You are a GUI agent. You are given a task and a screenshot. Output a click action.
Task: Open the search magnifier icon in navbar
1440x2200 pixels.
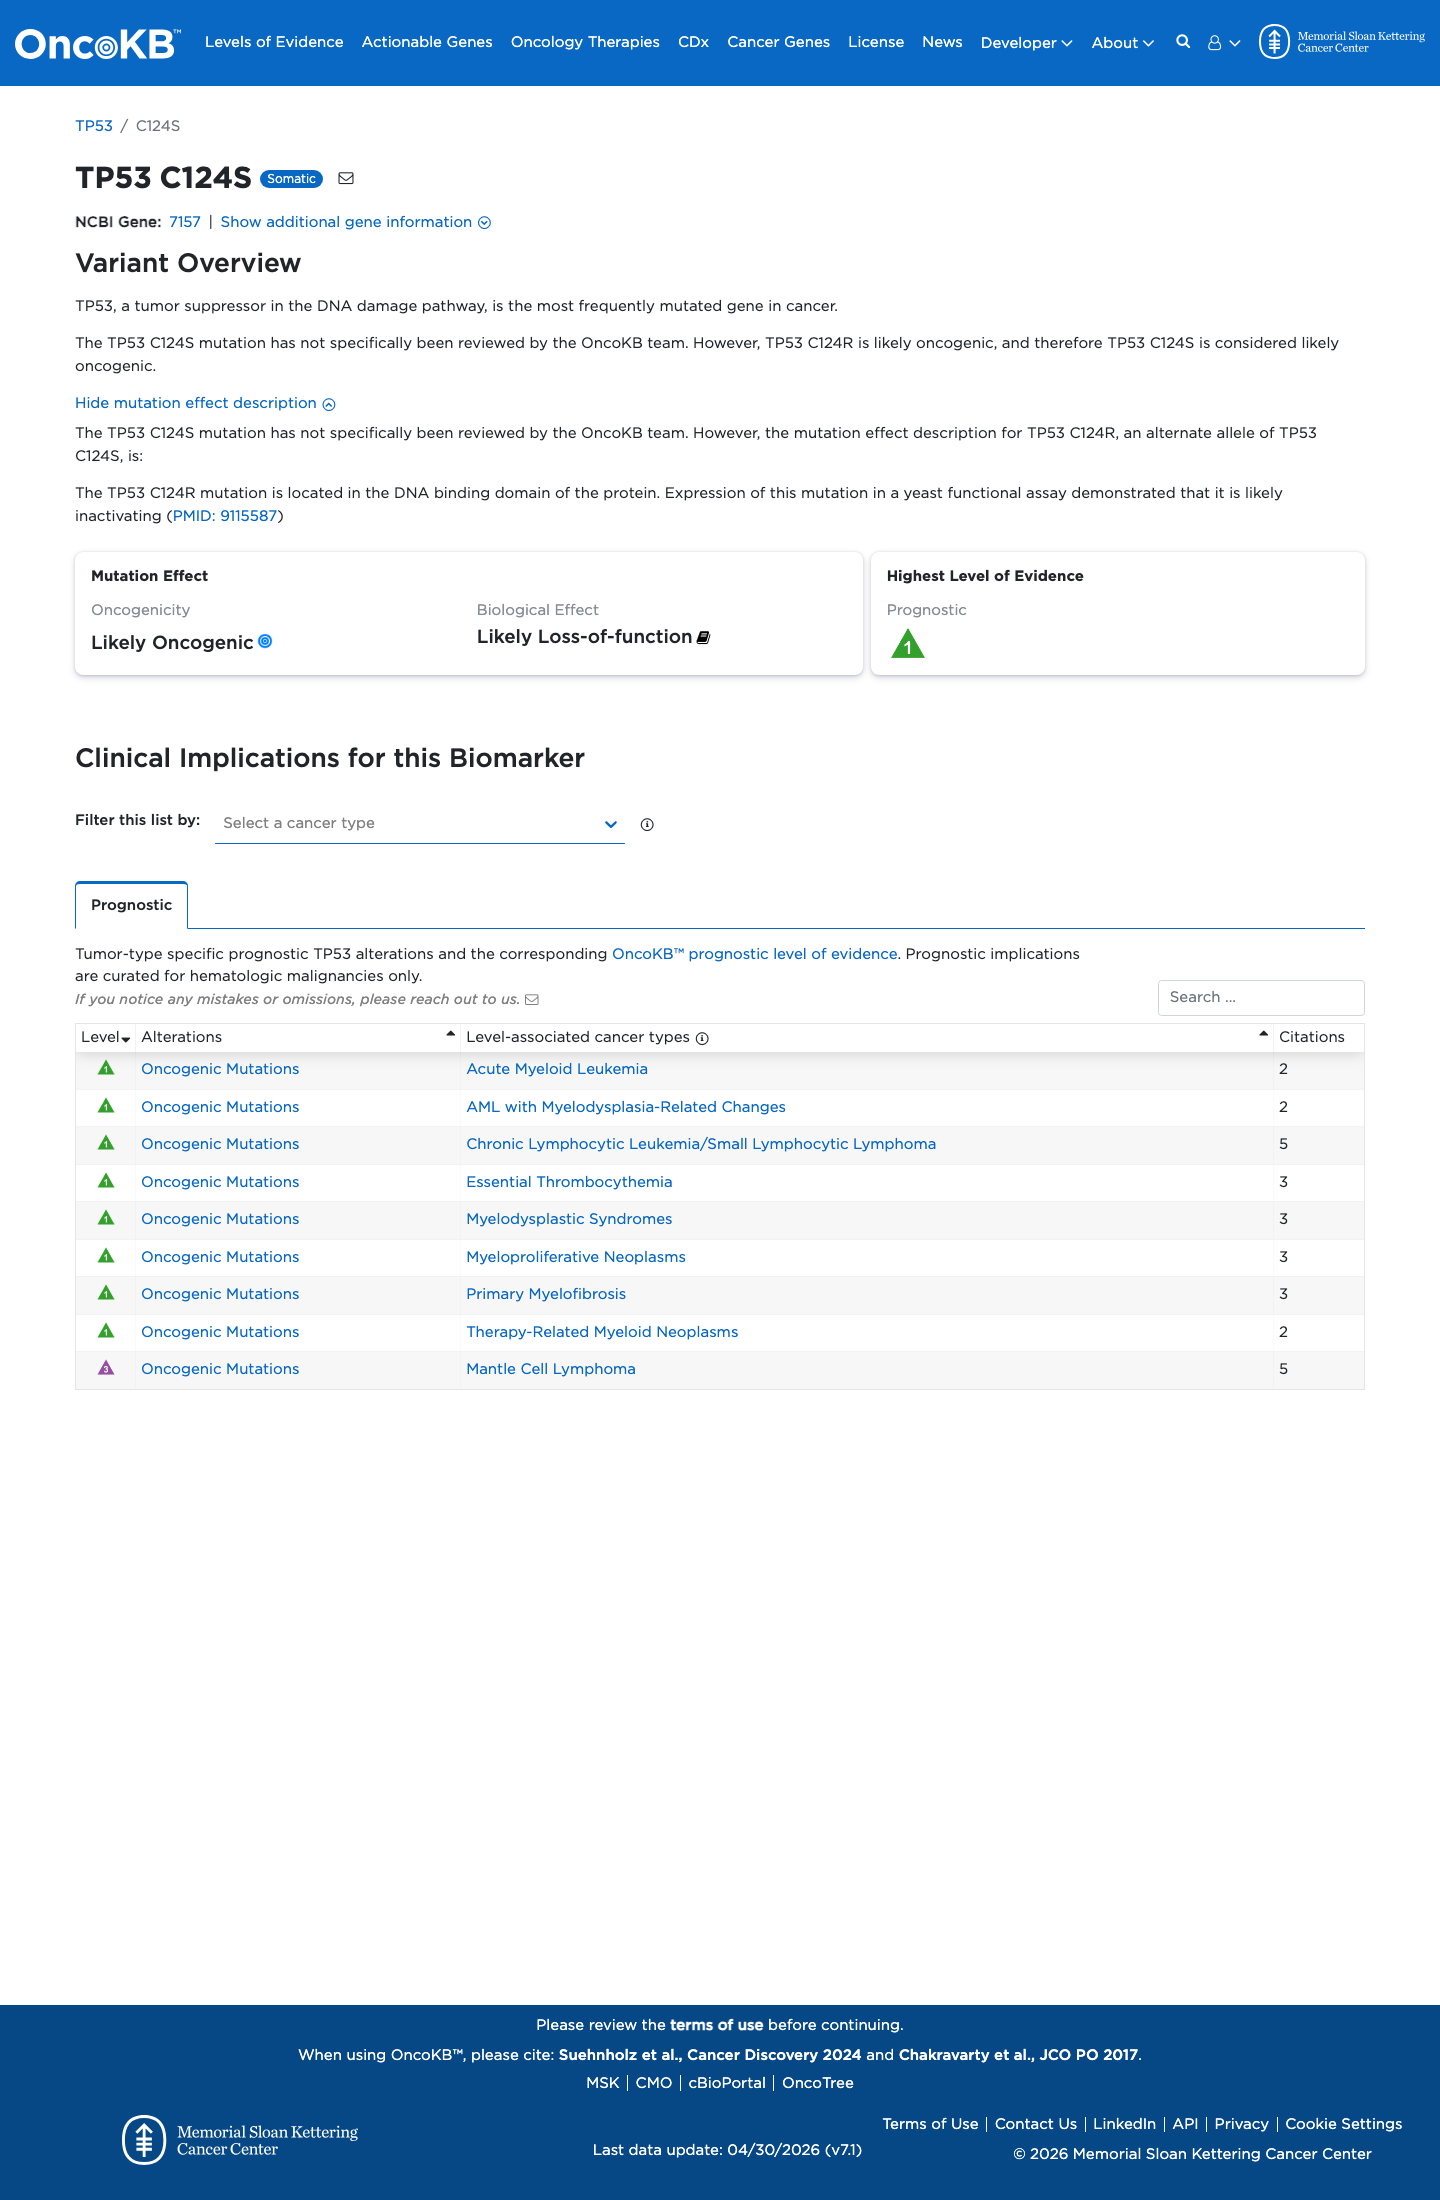[x=1183, y=42]
